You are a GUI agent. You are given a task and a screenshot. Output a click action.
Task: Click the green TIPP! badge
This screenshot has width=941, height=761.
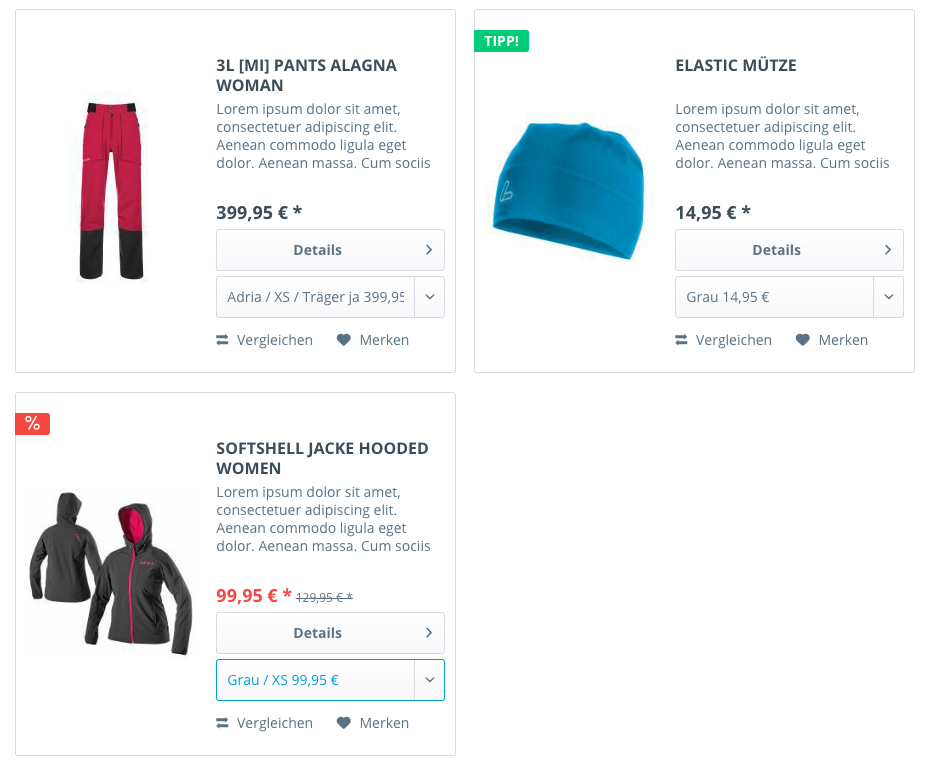coord(501,41)
